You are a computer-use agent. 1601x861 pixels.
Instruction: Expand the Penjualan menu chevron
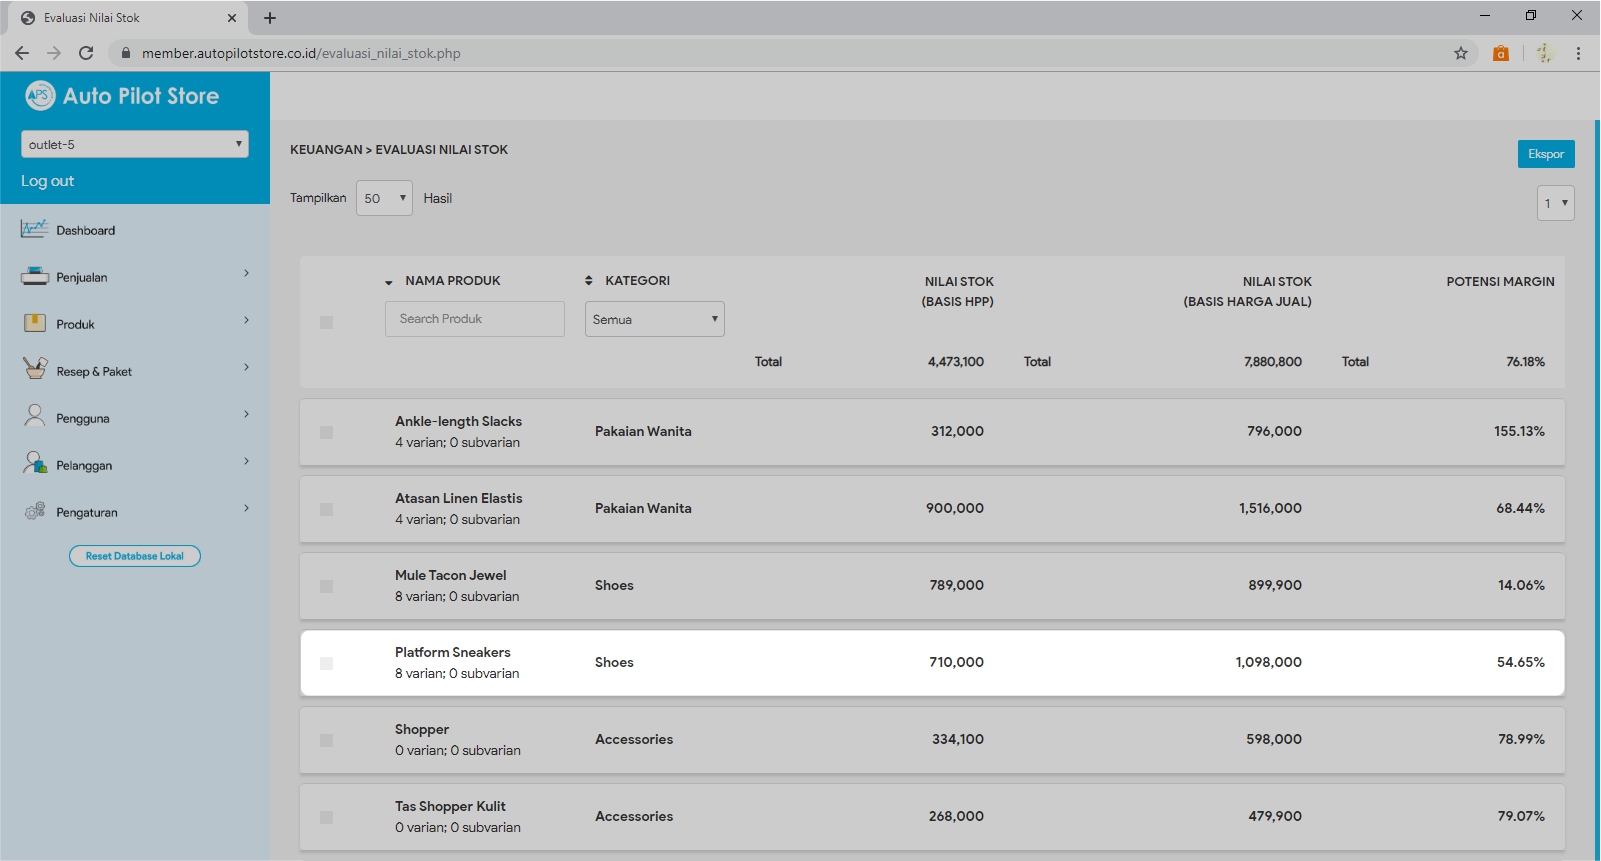coord(246,274)
